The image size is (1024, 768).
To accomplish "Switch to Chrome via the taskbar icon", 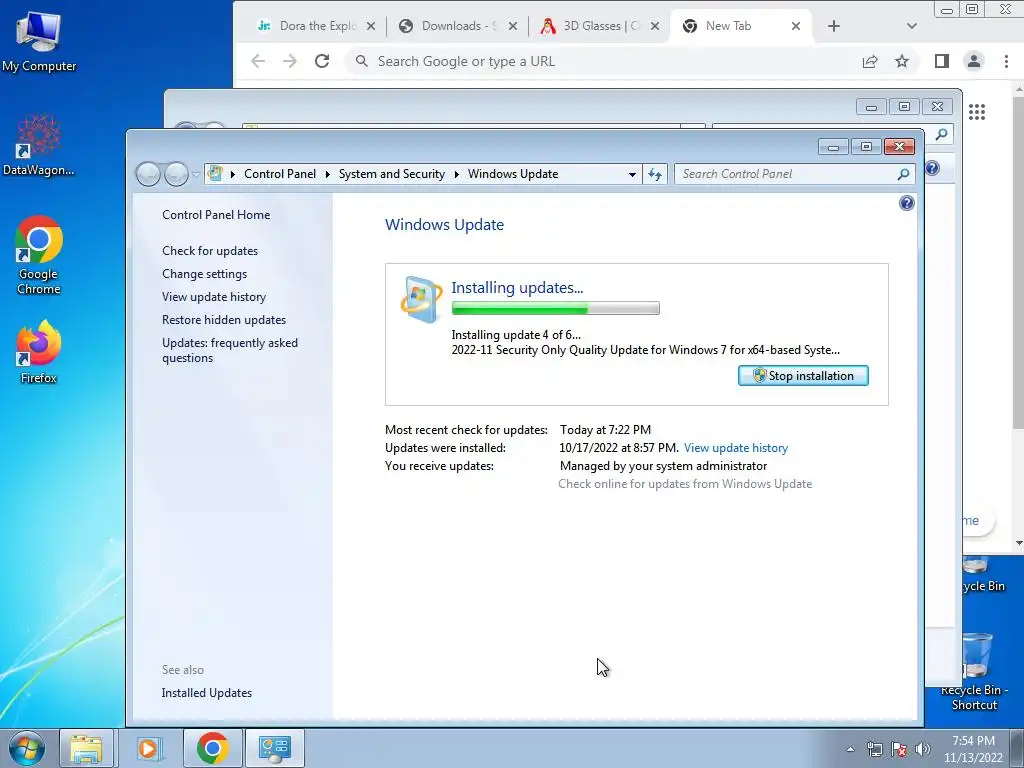I will click(x=212, y=748).
